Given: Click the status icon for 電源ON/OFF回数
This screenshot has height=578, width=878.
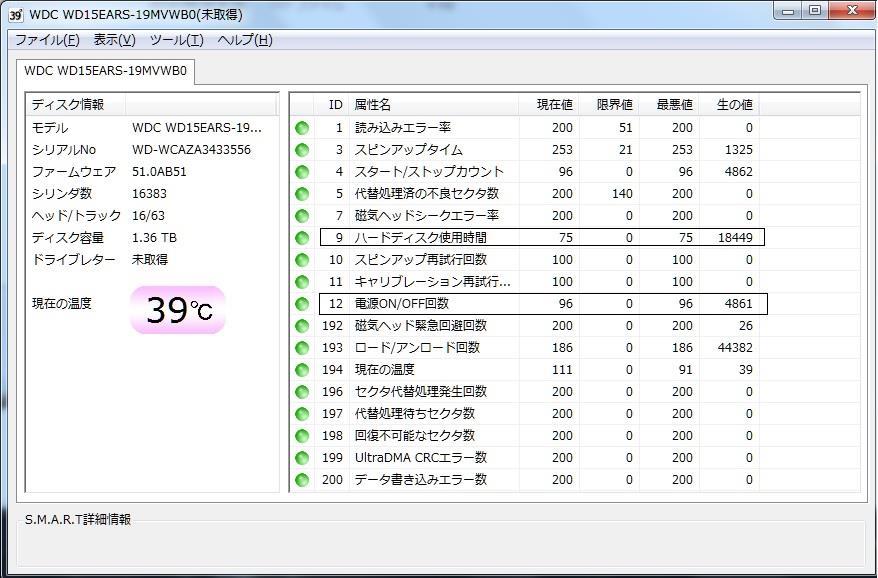Looking at the screenshot, I should [x=302, y=304].
